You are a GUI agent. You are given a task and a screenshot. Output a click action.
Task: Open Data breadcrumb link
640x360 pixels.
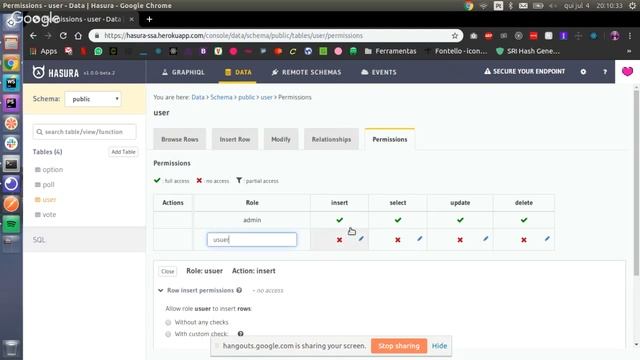198,97
